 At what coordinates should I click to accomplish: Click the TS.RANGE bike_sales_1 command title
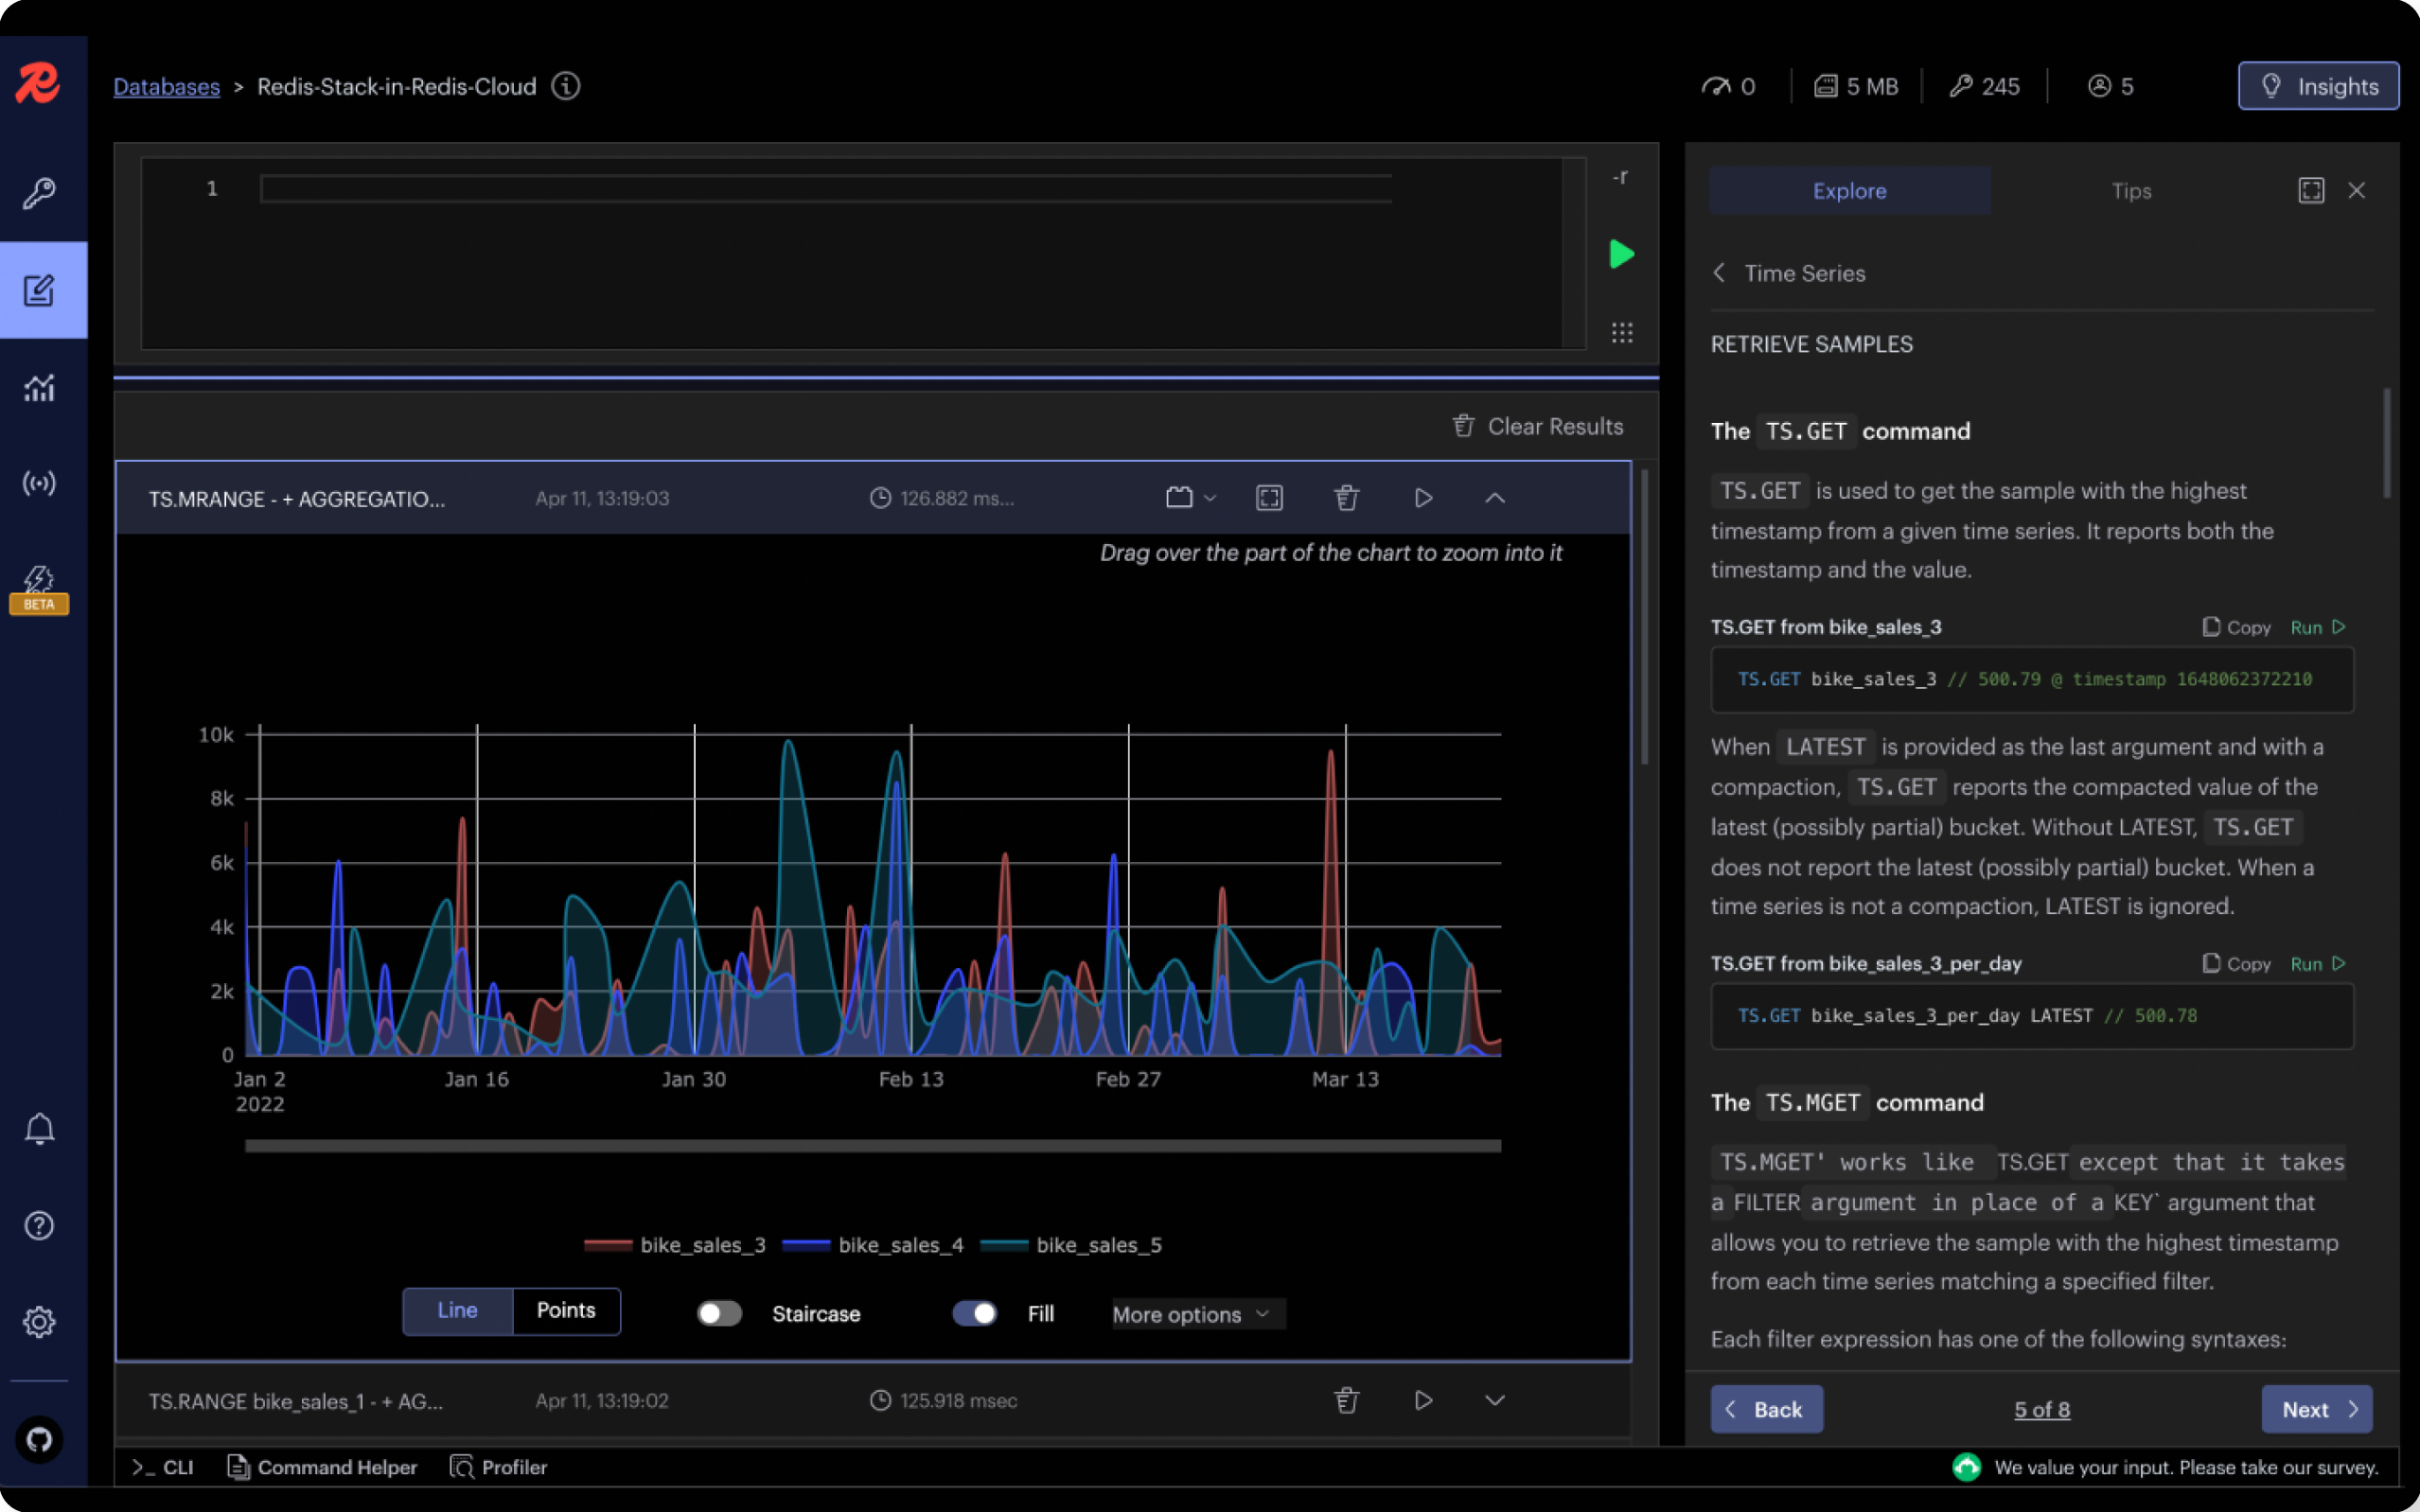coord(296,1400)
